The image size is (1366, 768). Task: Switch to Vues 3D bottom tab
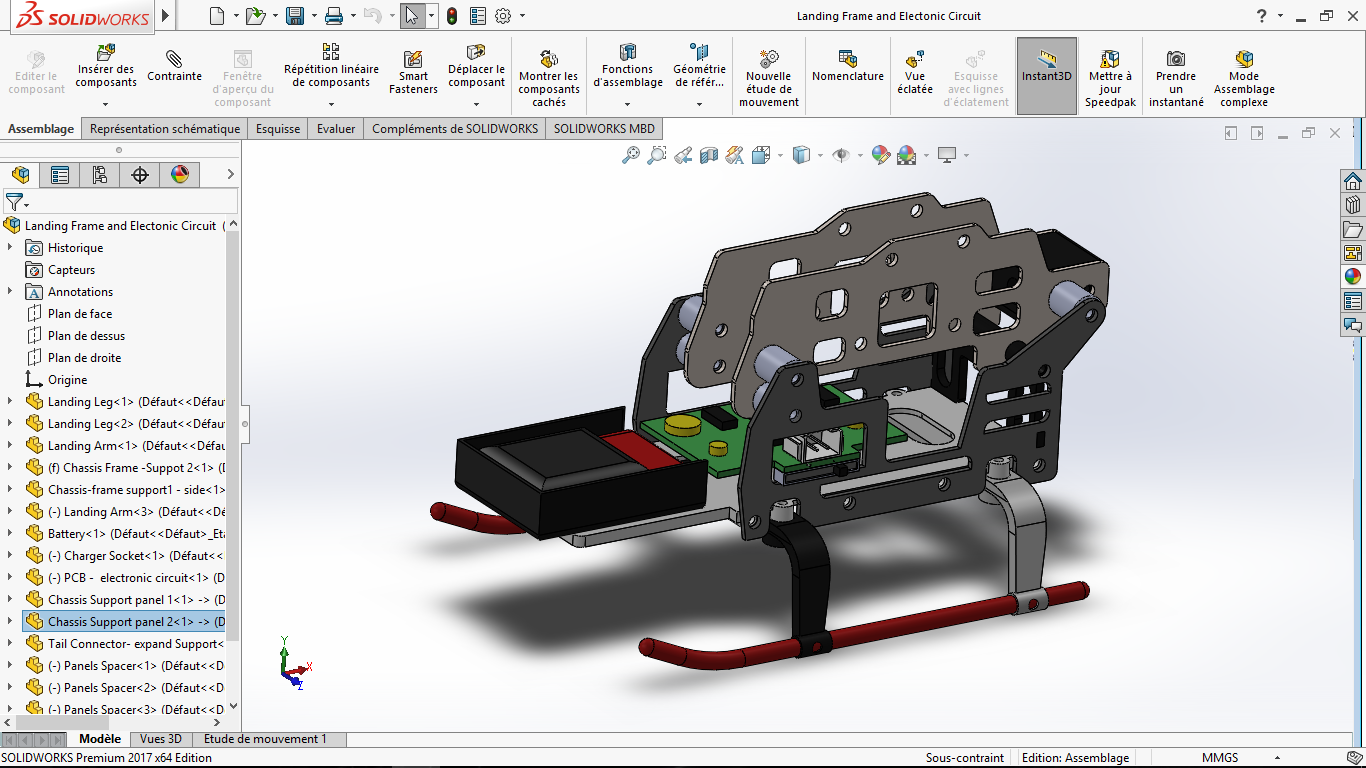tap(161, 739)
